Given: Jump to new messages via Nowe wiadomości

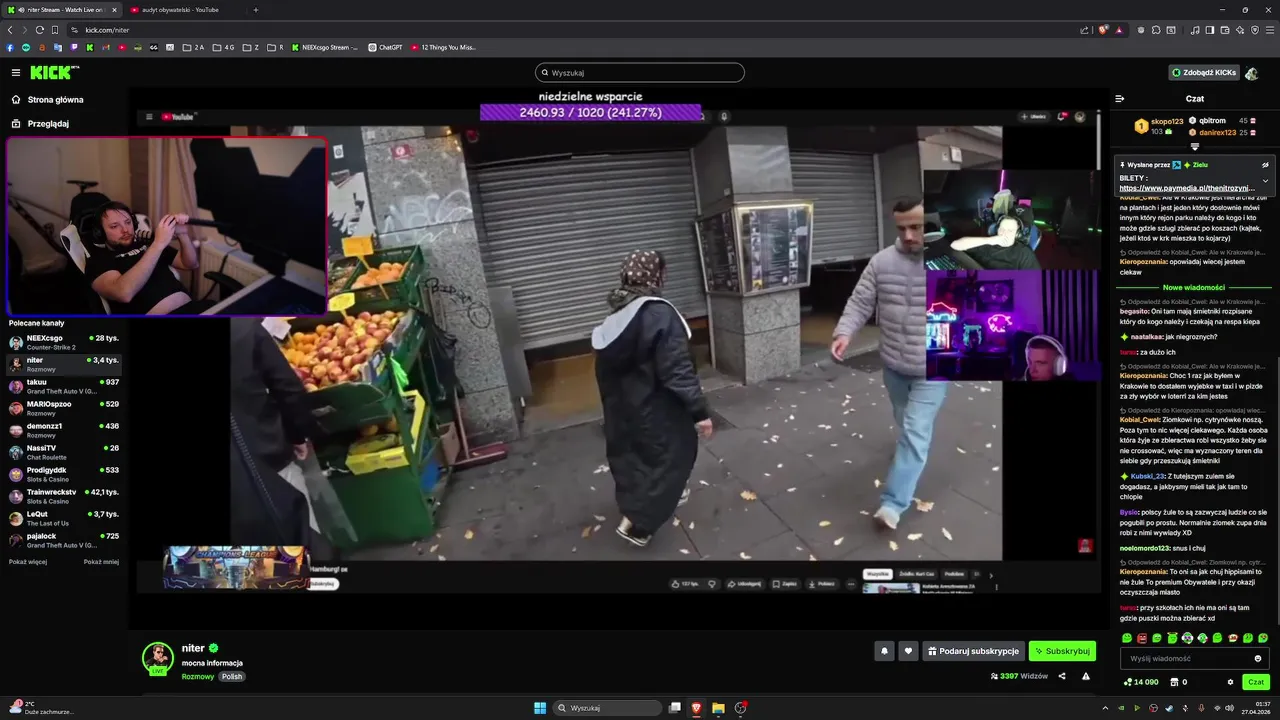Looking at the screenshot, I should click(x=1194, y=288).
